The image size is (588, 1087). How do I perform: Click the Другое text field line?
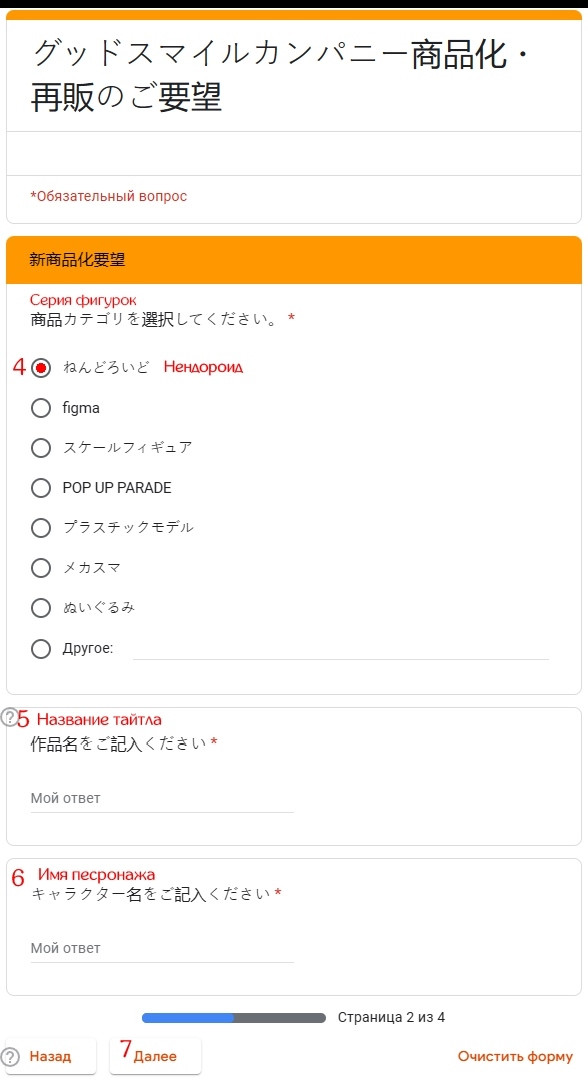click(x=340, y=650)
